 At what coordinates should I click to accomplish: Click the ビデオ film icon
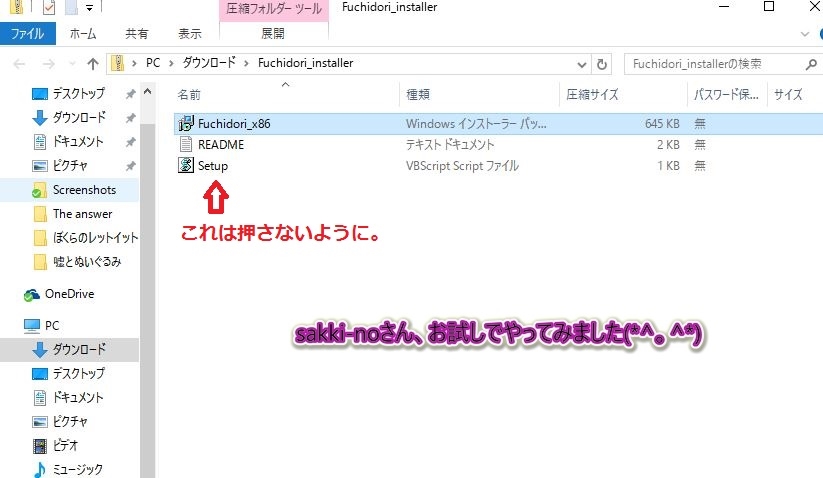click(40, 446)
